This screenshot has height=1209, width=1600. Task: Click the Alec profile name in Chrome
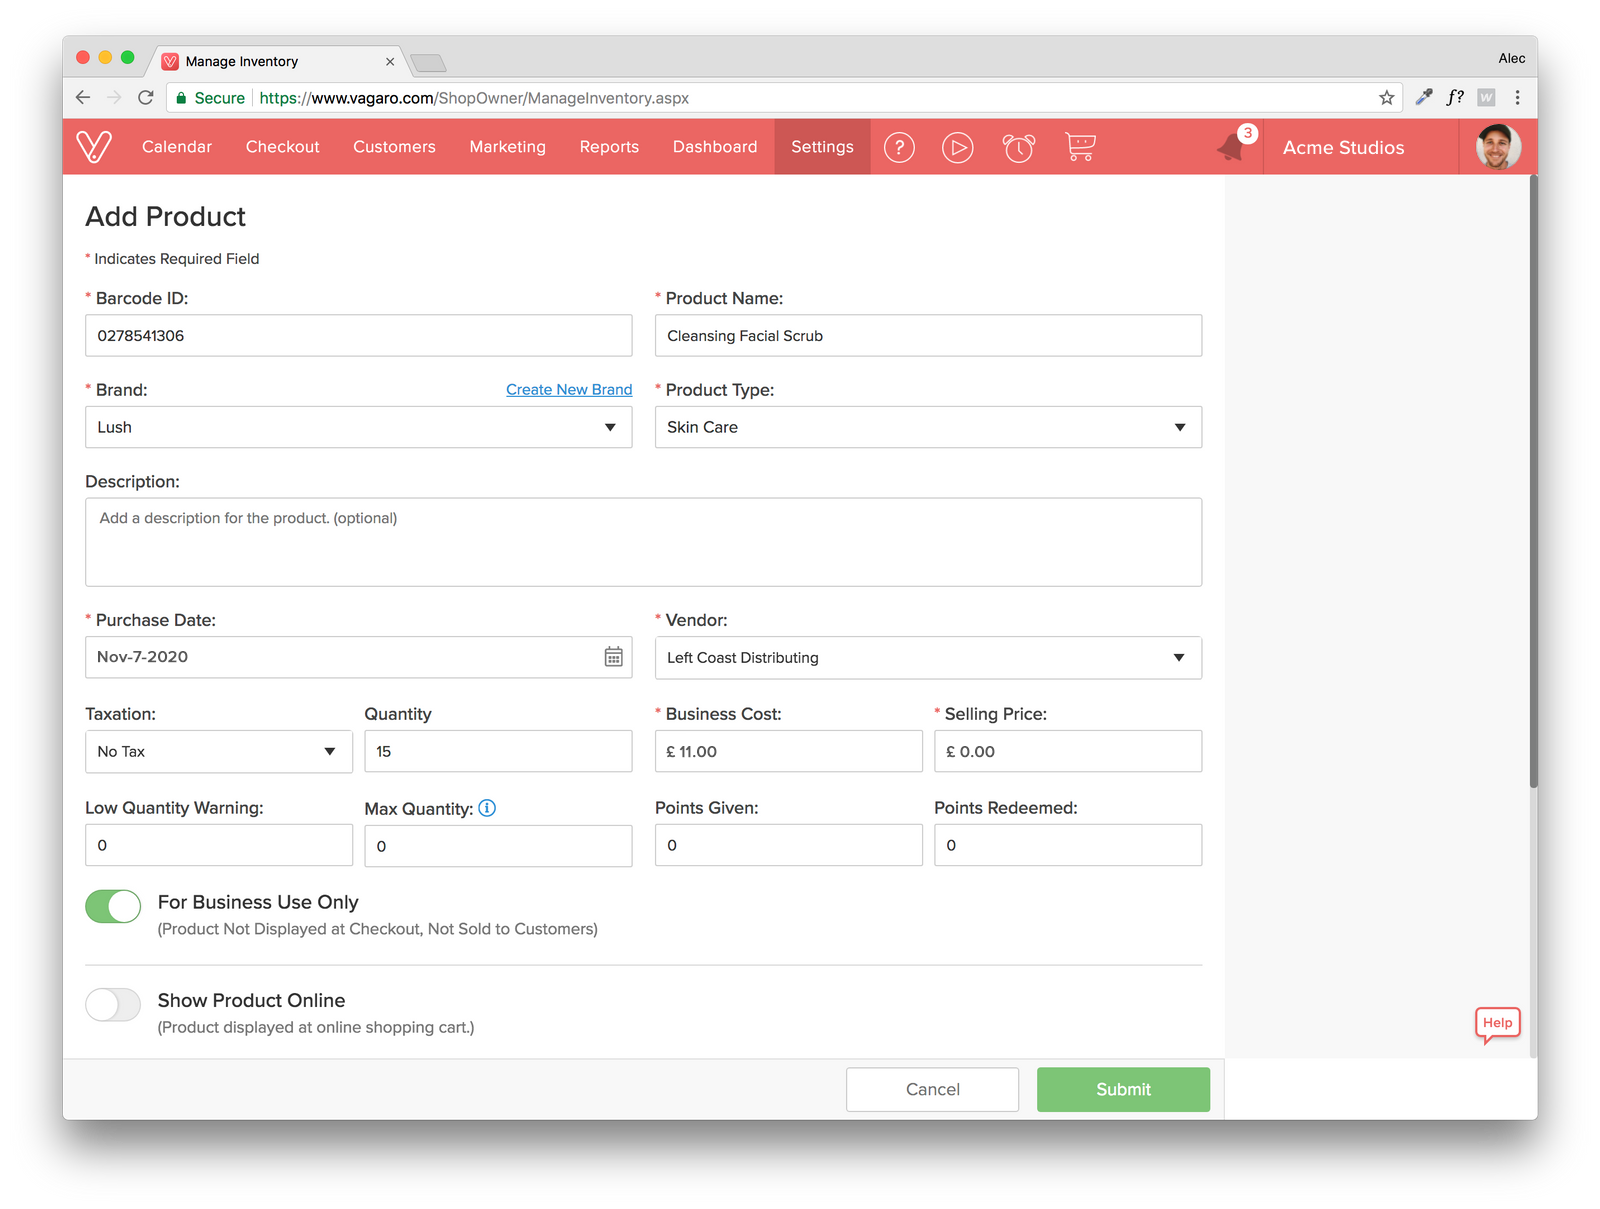click(1511, 58)
